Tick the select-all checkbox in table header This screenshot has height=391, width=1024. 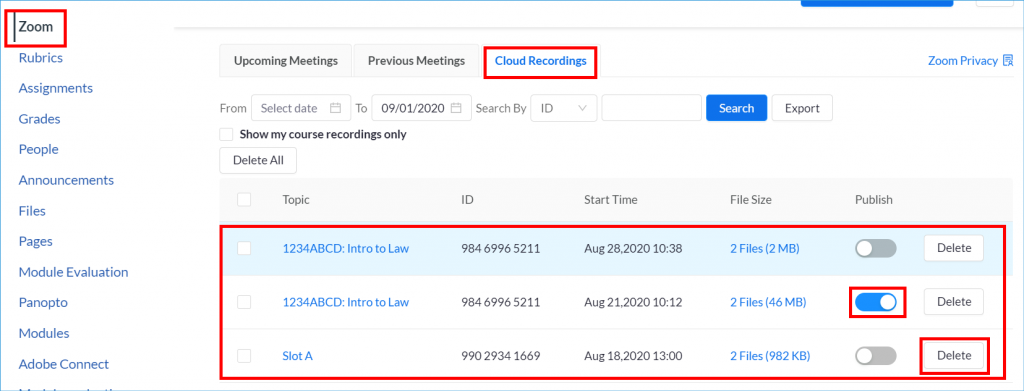pyautogui.click(x=244, y=200)
